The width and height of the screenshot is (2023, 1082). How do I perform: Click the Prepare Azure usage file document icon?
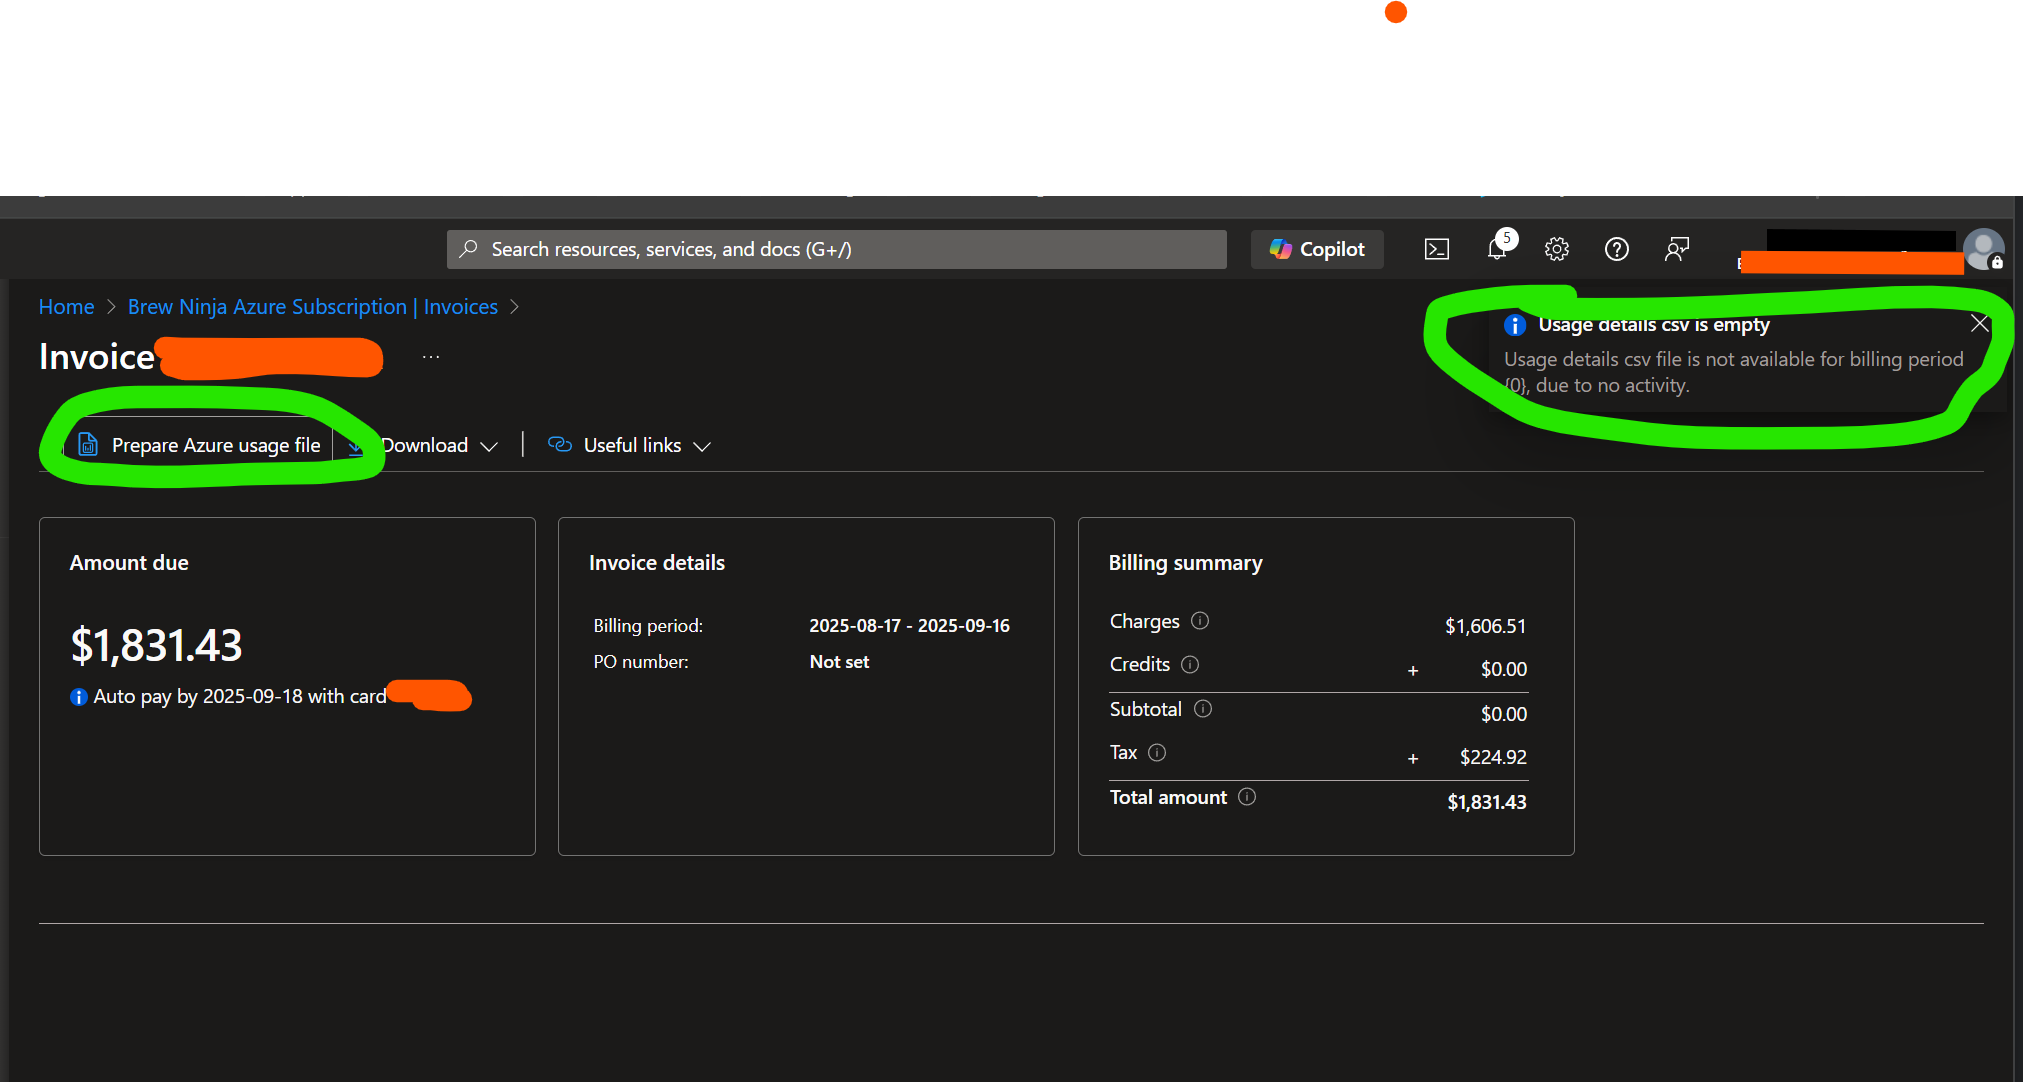click(88, 445)
